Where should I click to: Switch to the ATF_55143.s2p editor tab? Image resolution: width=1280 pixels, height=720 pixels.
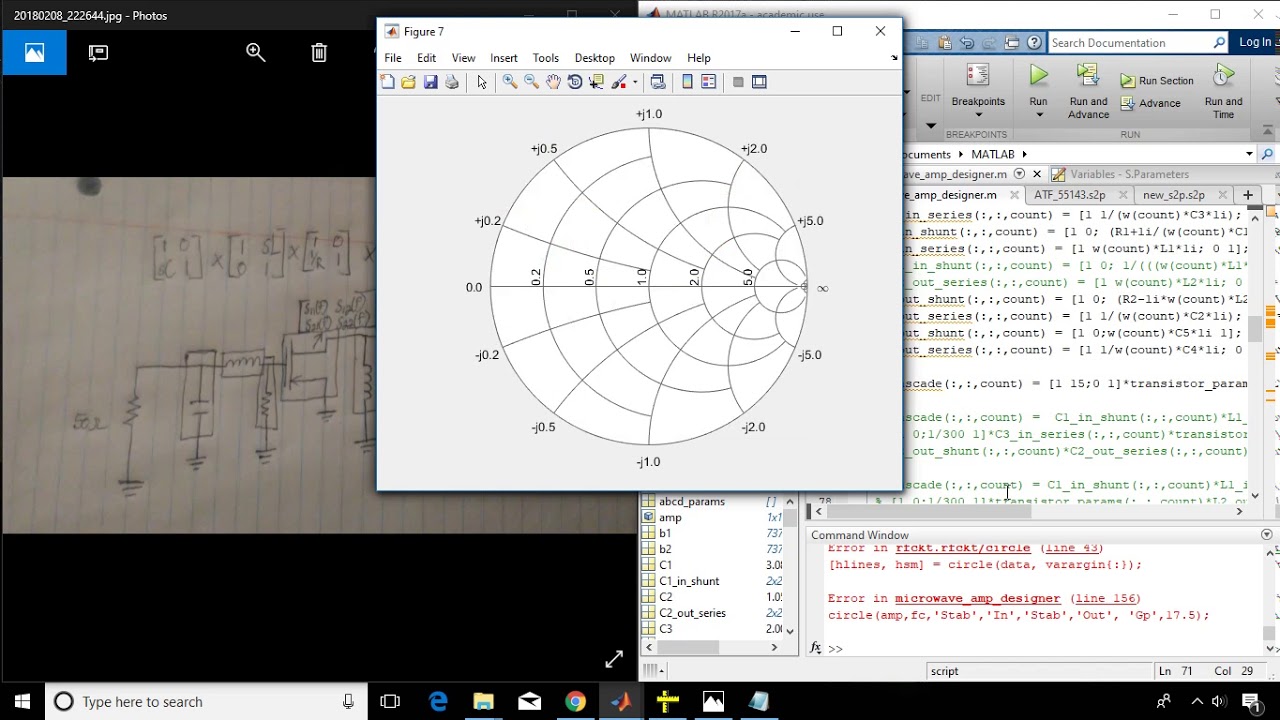(1069, 195)
